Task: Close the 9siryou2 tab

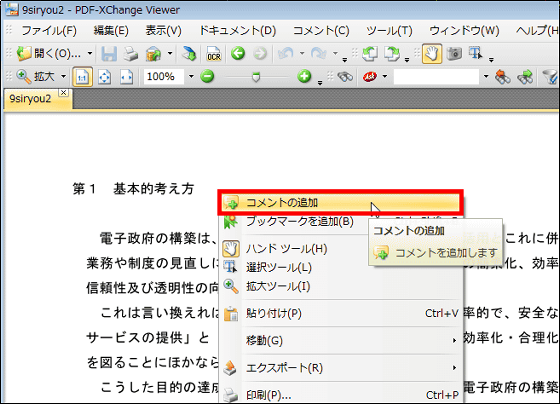Action: pyautogui.click(x=64, y=93)
